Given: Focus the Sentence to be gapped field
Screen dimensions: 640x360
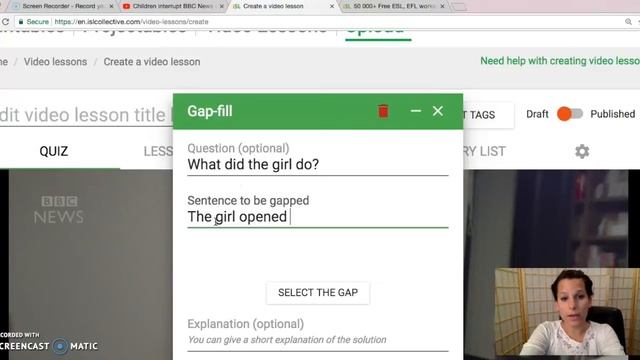Looking at the screenshot, I should pyautogui.click(x=318, y=217).
